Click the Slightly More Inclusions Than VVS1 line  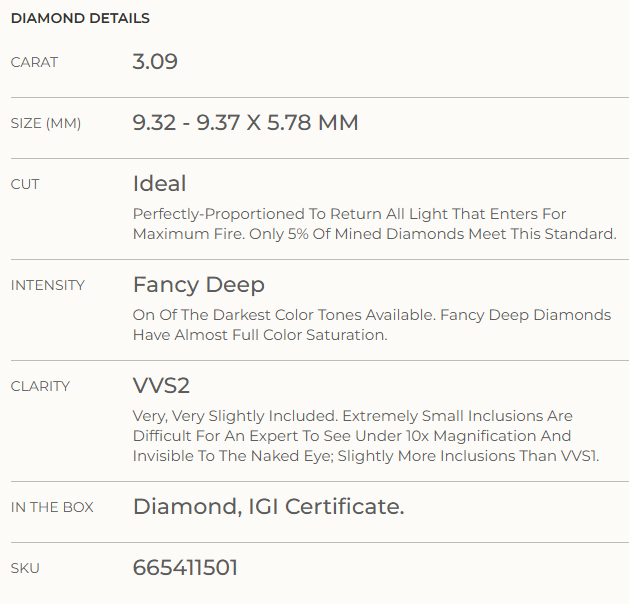(468, 456)
